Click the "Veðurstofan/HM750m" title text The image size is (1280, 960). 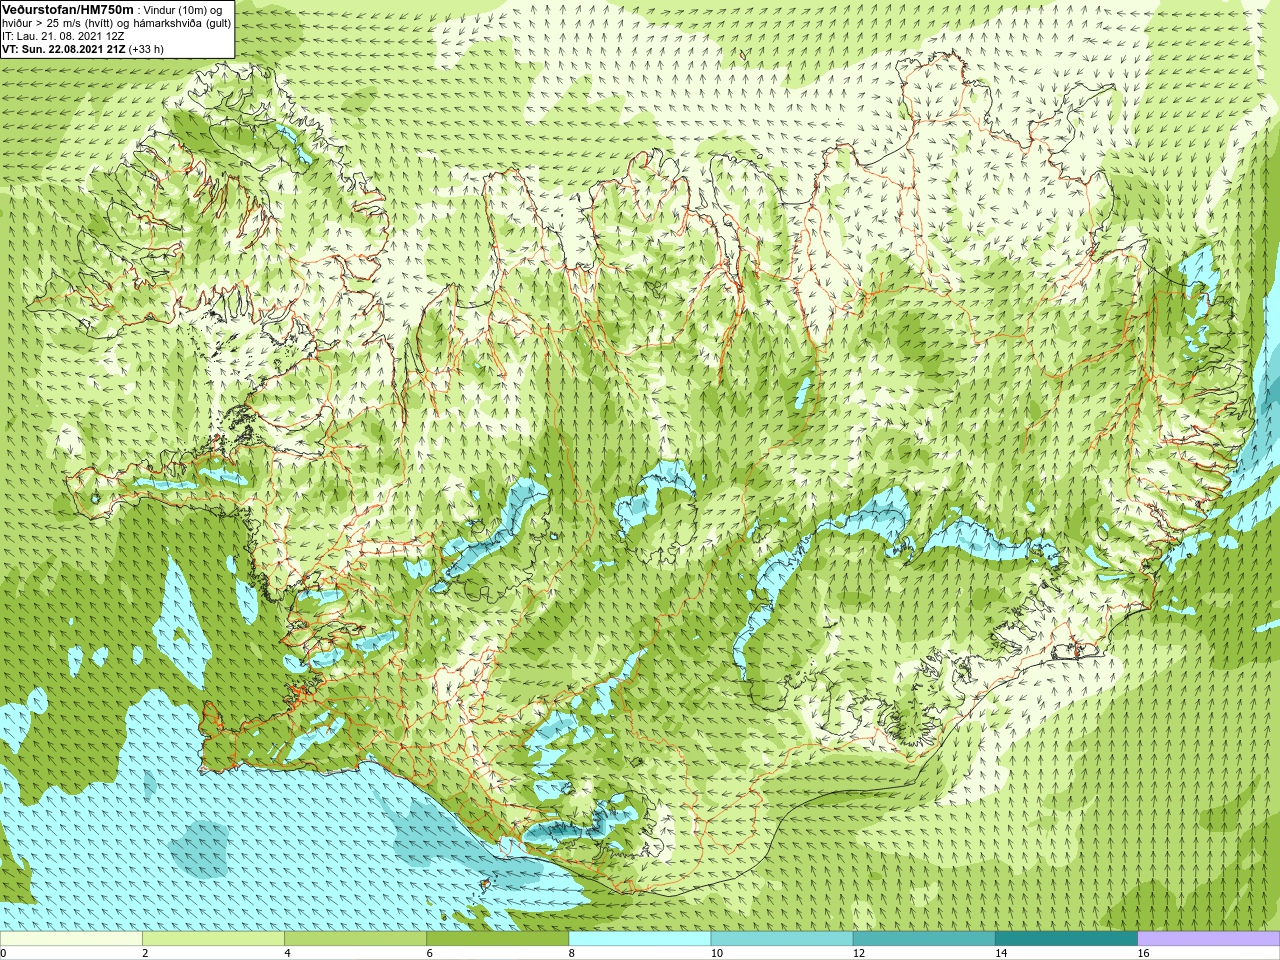[68, 9]
